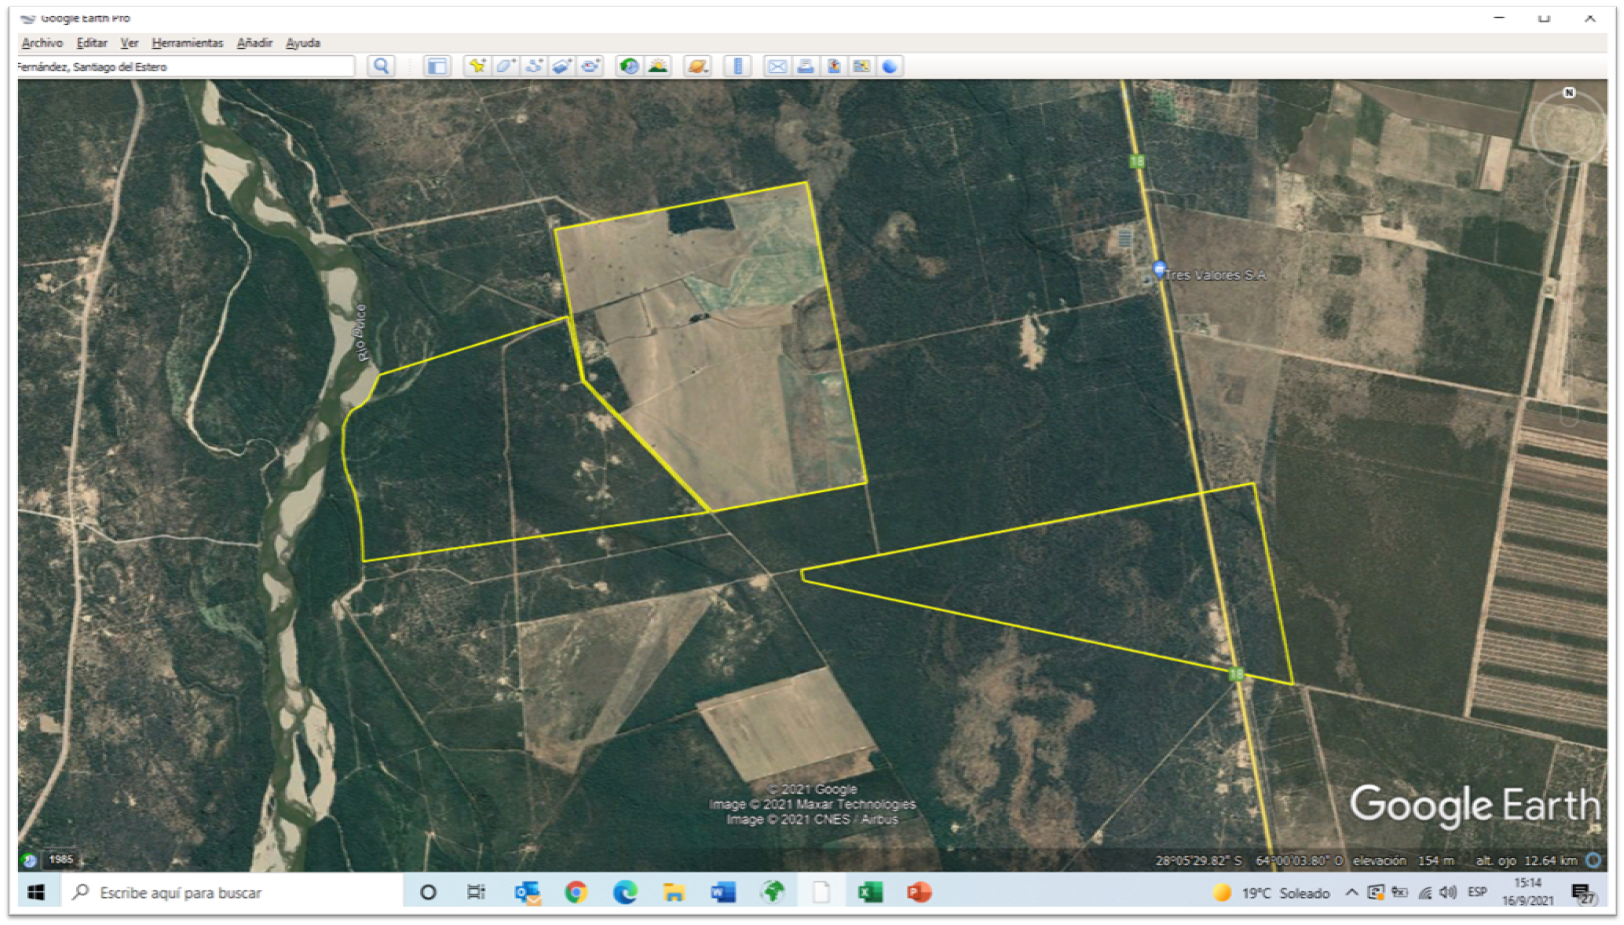Click the N on the navigation compass ring
Viewport: 1624px width, 925px height.
coord(1569,93)
